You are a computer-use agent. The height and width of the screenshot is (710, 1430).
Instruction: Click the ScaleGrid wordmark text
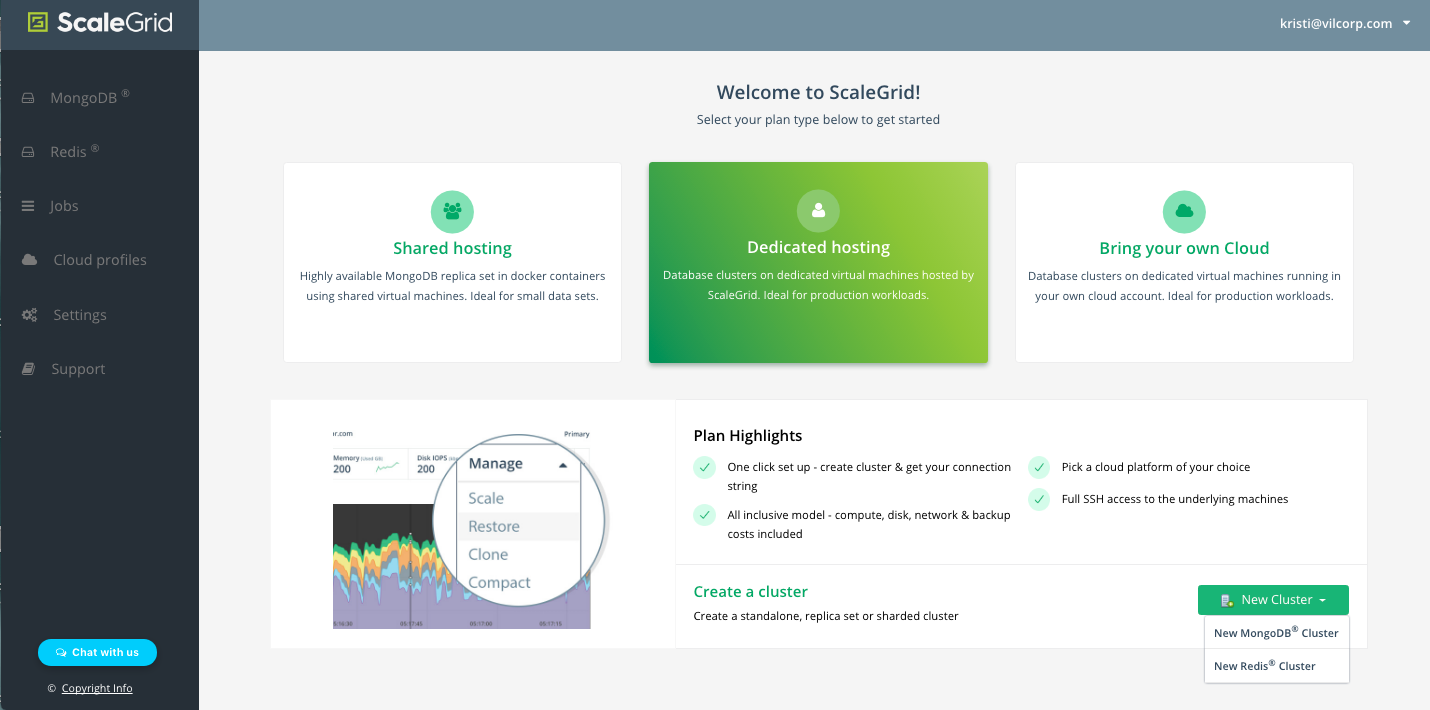(114, 23)
